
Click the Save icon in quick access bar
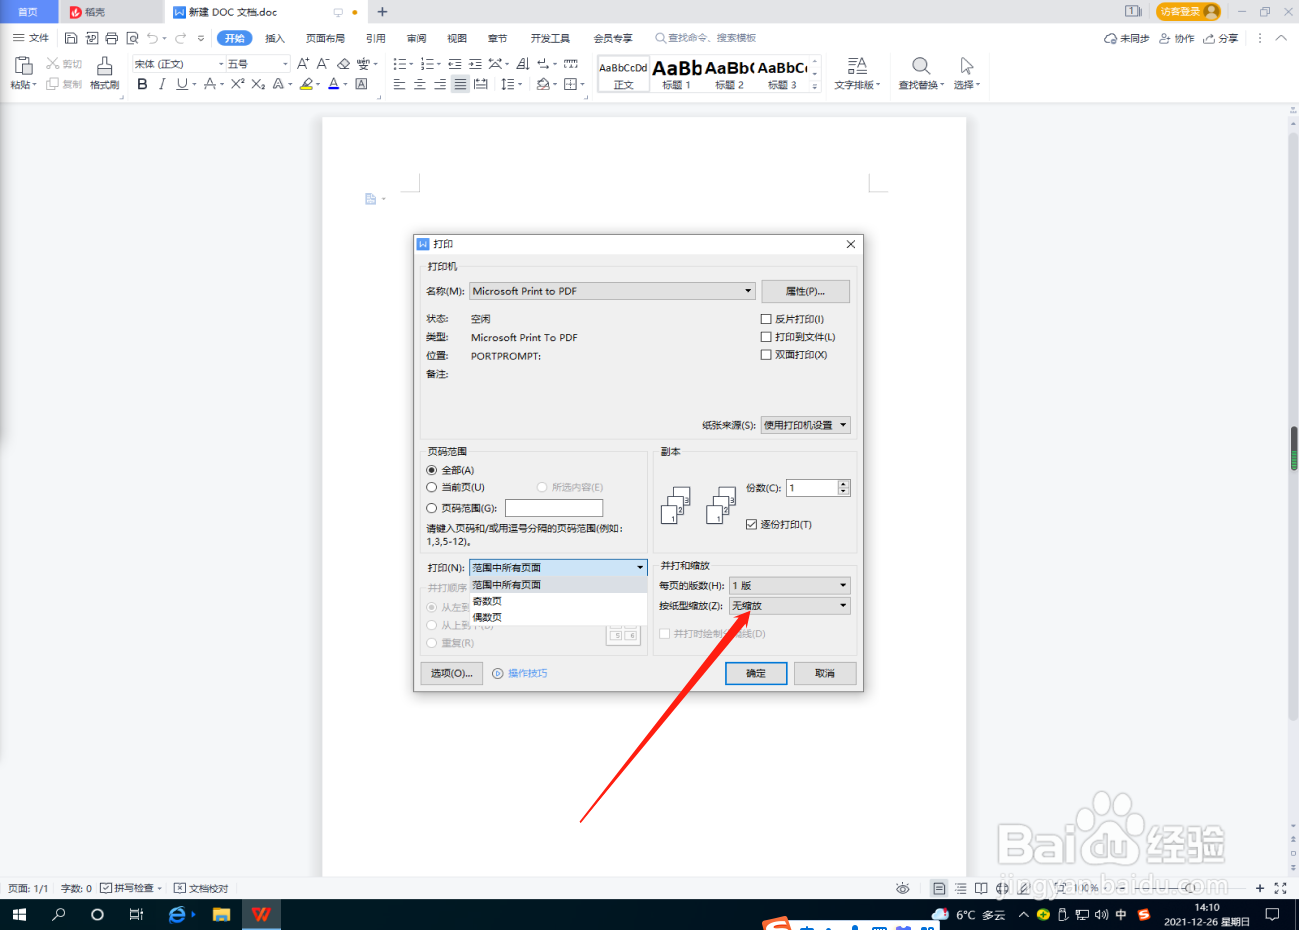click(x=71, y=38)
